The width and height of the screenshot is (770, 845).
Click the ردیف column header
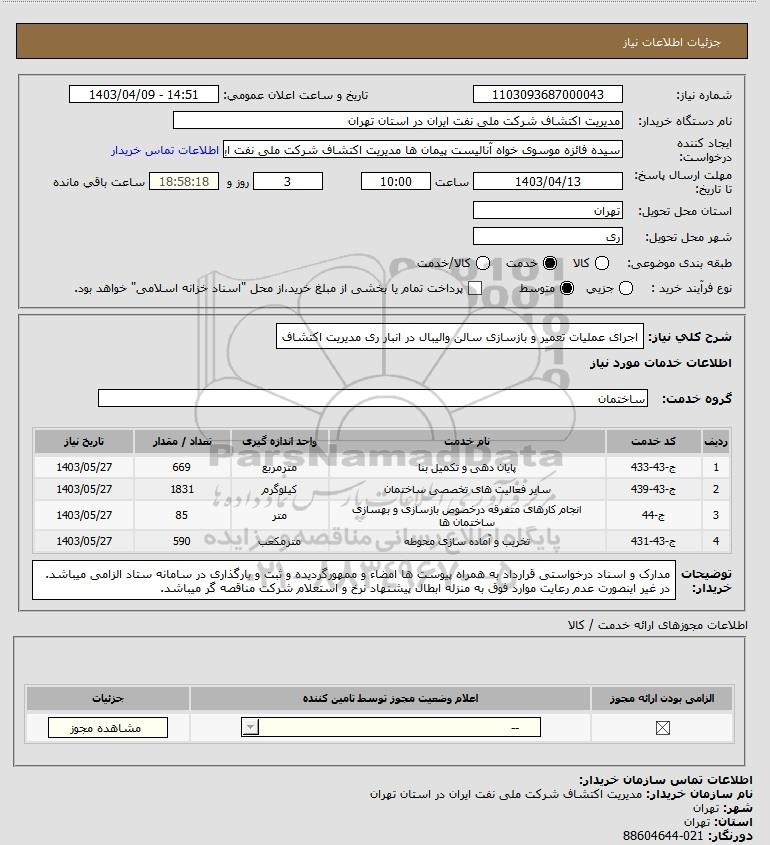point(716,441)
